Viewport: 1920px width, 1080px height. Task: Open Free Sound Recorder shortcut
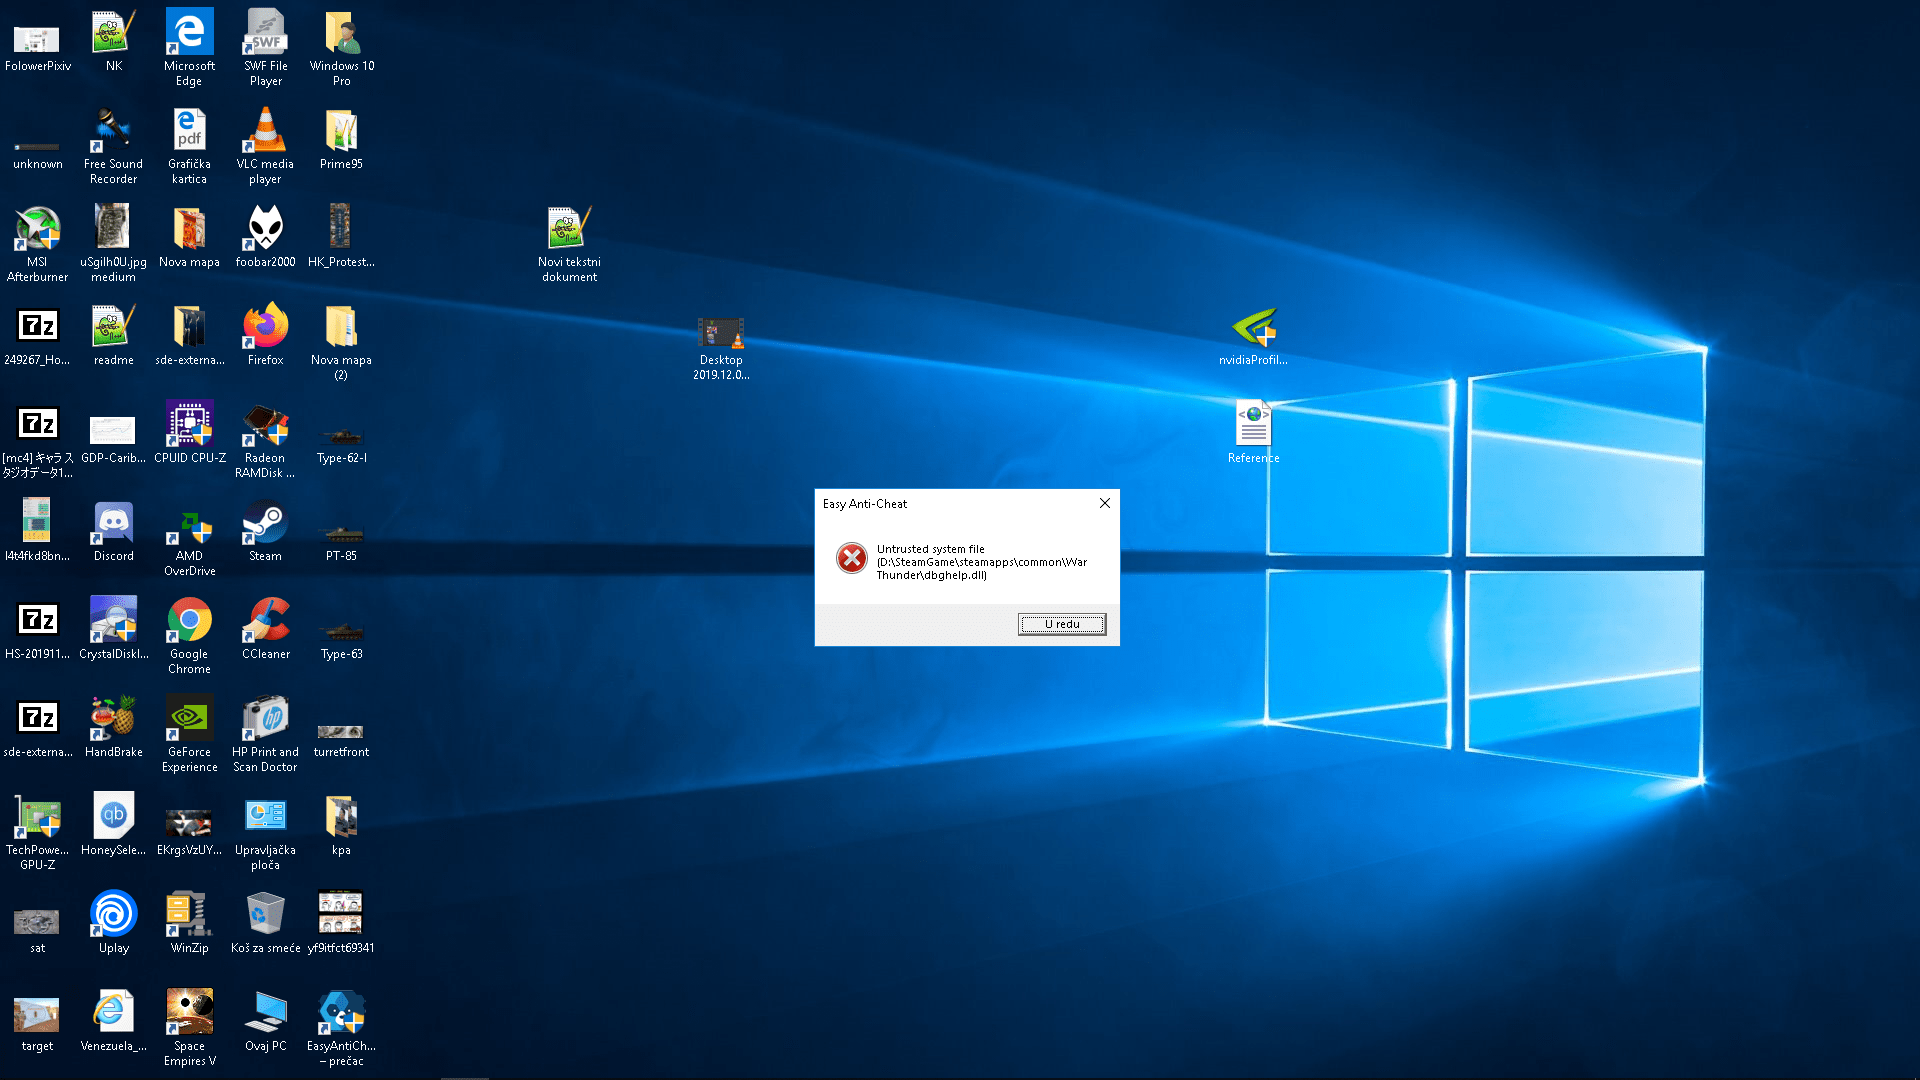pyautogui.click(x=113, y=145)
